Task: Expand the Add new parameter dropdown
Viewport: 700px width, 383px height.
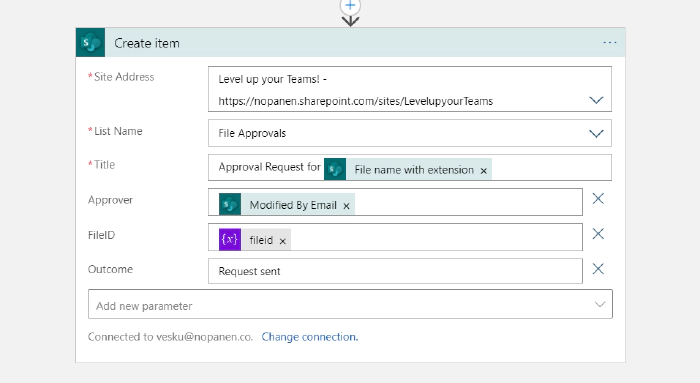Action: pyautogui.click(x=600, y=304)
